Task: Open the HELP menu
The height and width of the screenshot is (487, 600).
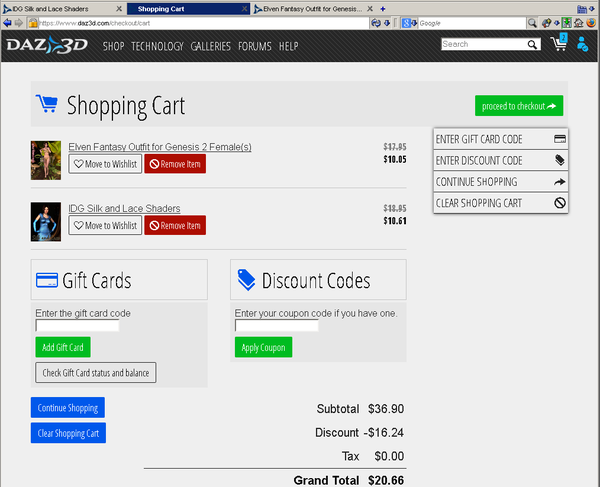Action: pyautogui.click(x=289, y=46)
